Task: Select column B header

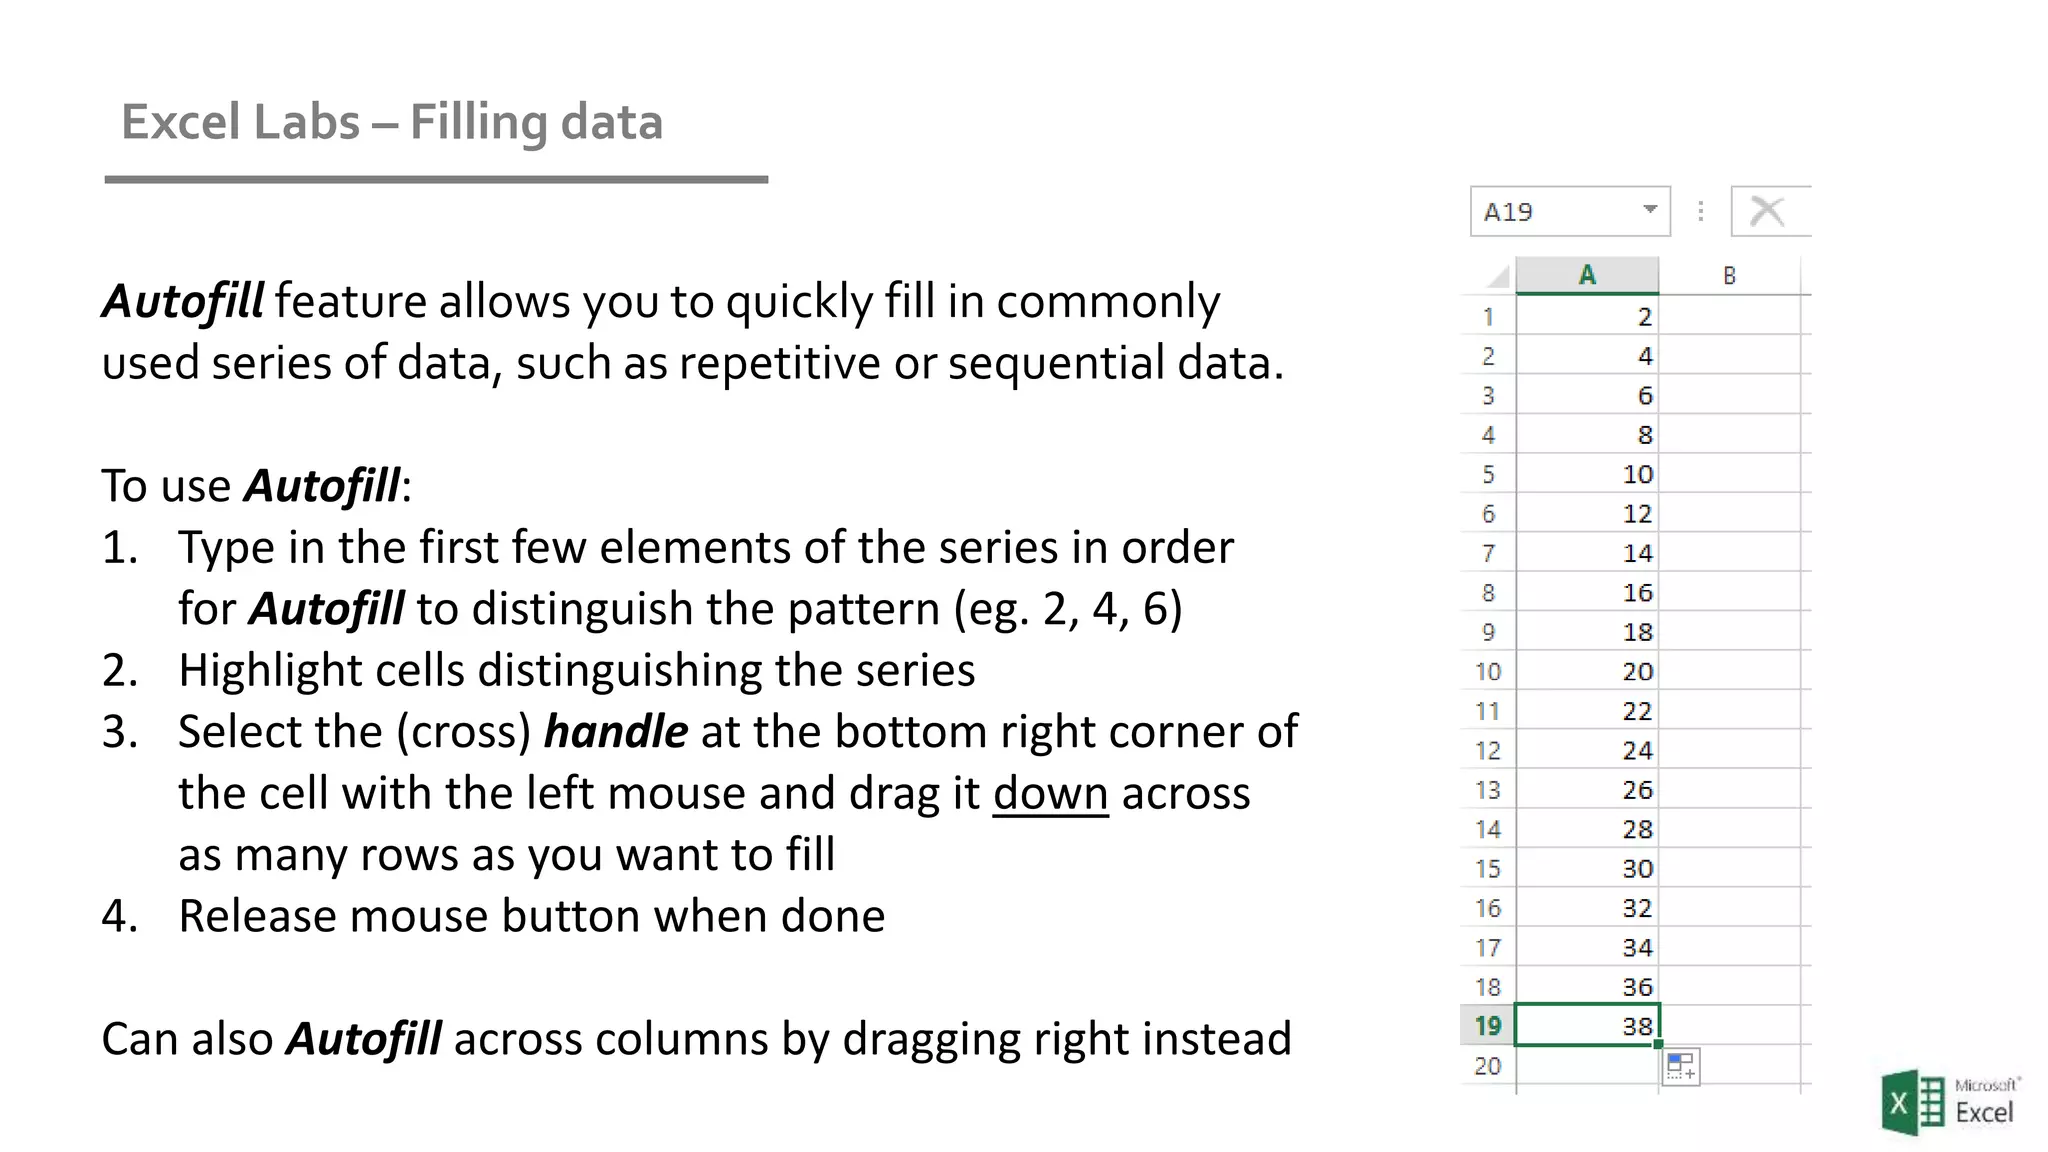Action: [1729, 275]
